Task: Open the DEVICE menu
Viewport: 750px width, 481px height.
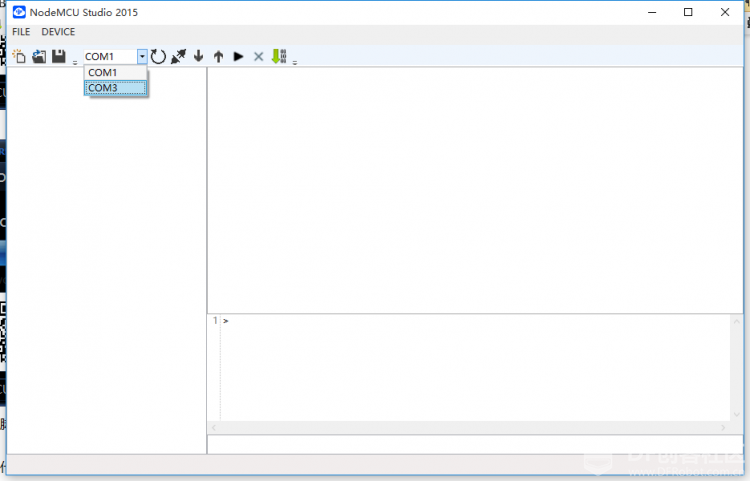Action: click(58, 32)
